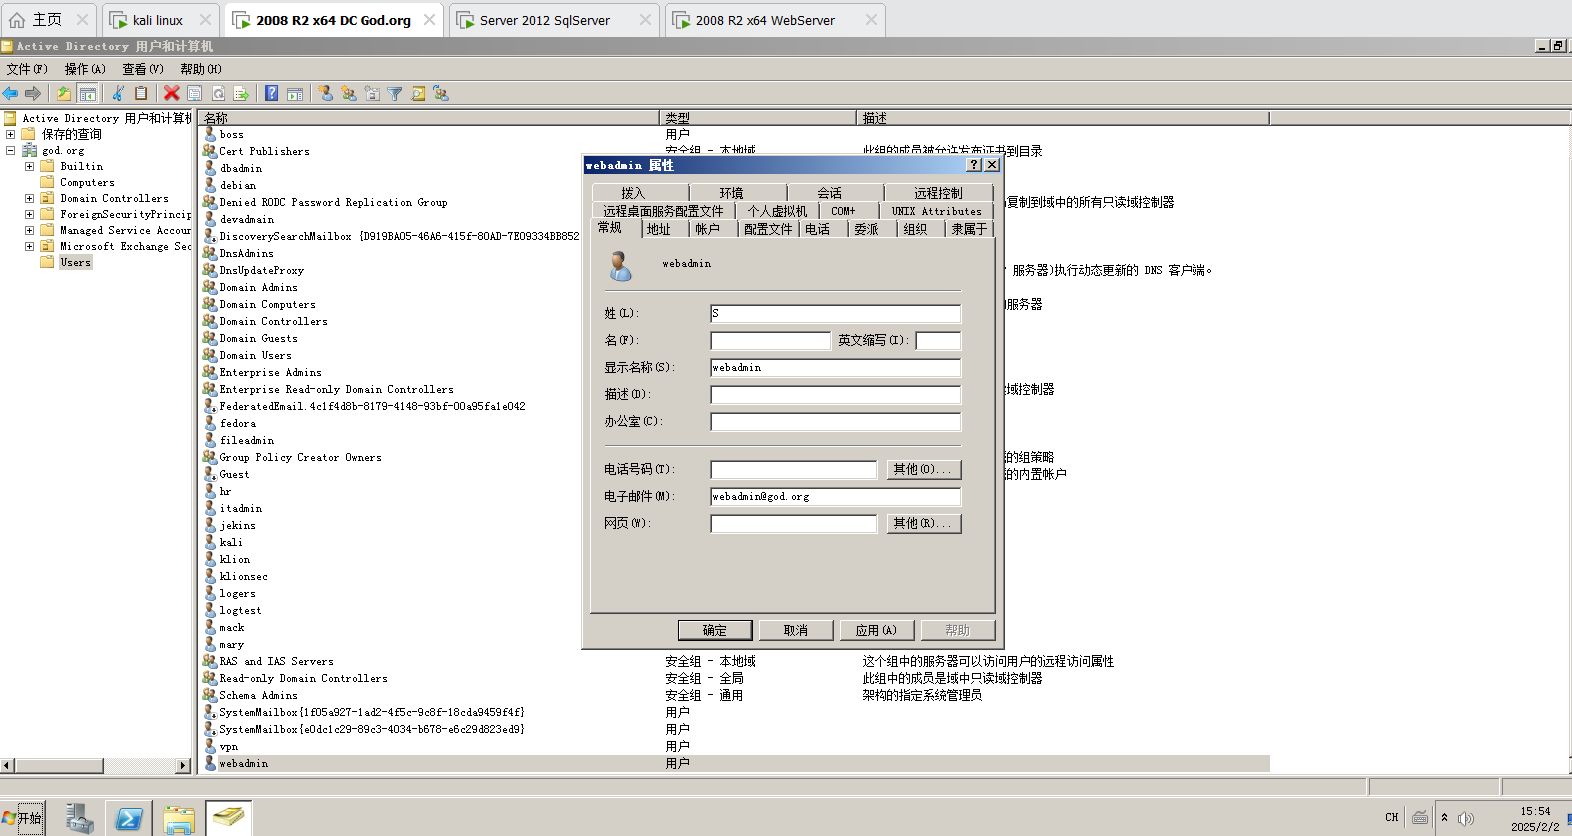Click the Back arrow toolbar icon
The width and height of the screenshot is (1572, 836).
click(x=10, y=93)
